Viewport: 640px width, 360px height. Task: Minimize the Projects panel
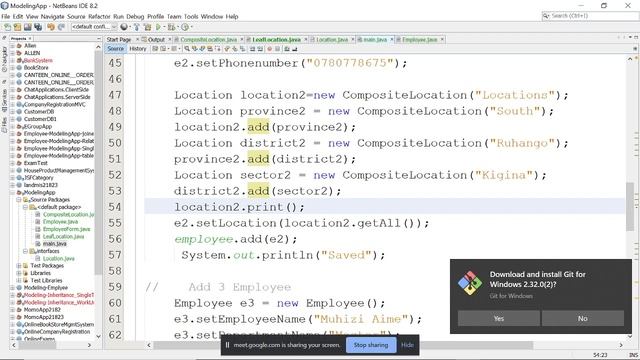[x=98, y=38]
